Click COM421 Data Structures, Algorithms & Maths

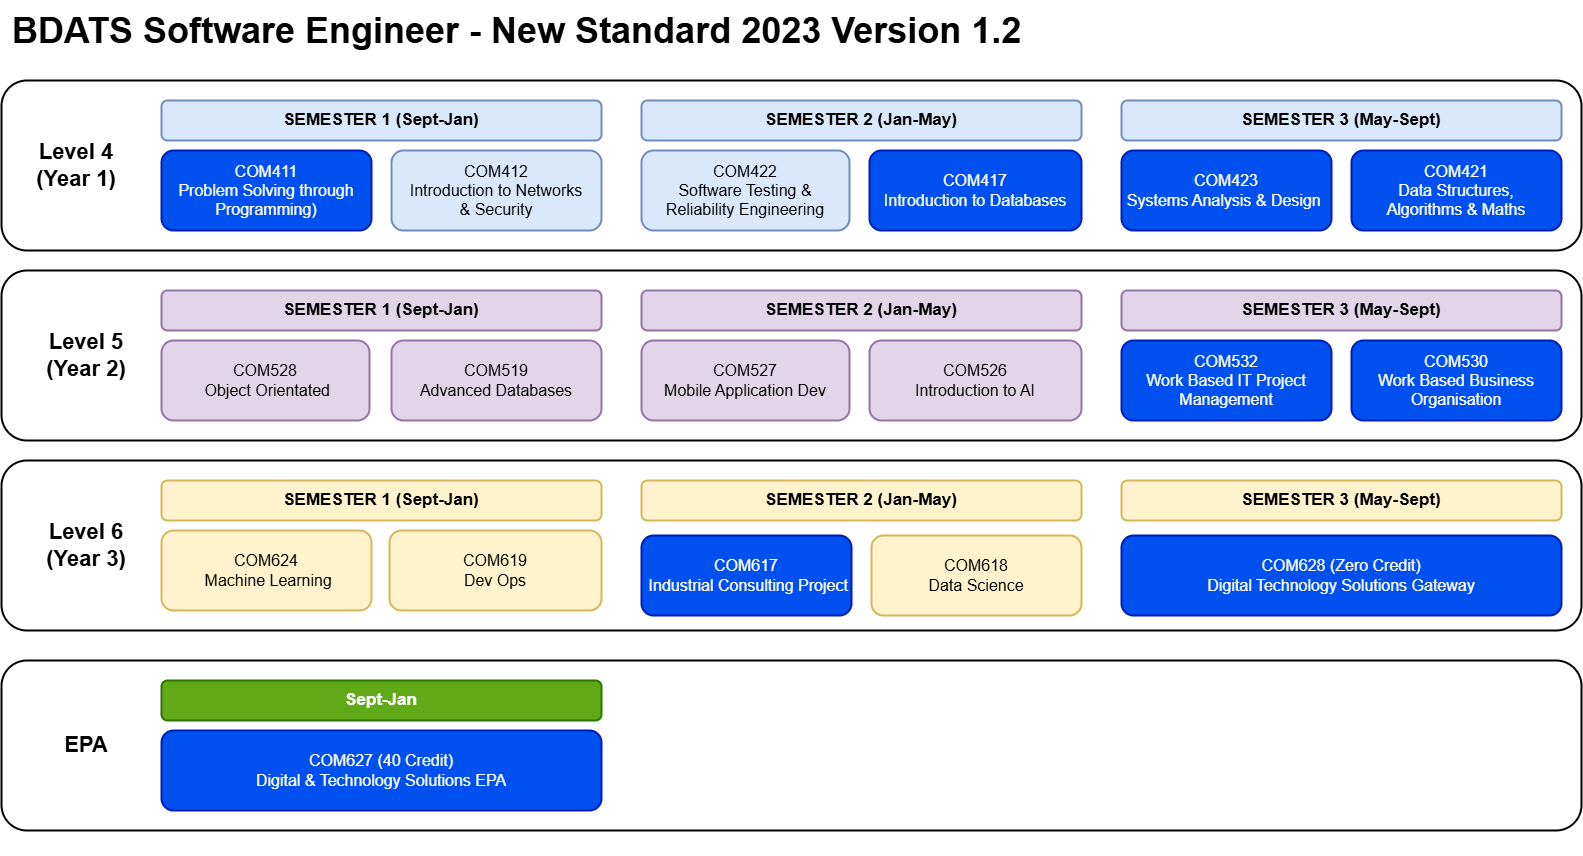click(x=1456, y=190)
